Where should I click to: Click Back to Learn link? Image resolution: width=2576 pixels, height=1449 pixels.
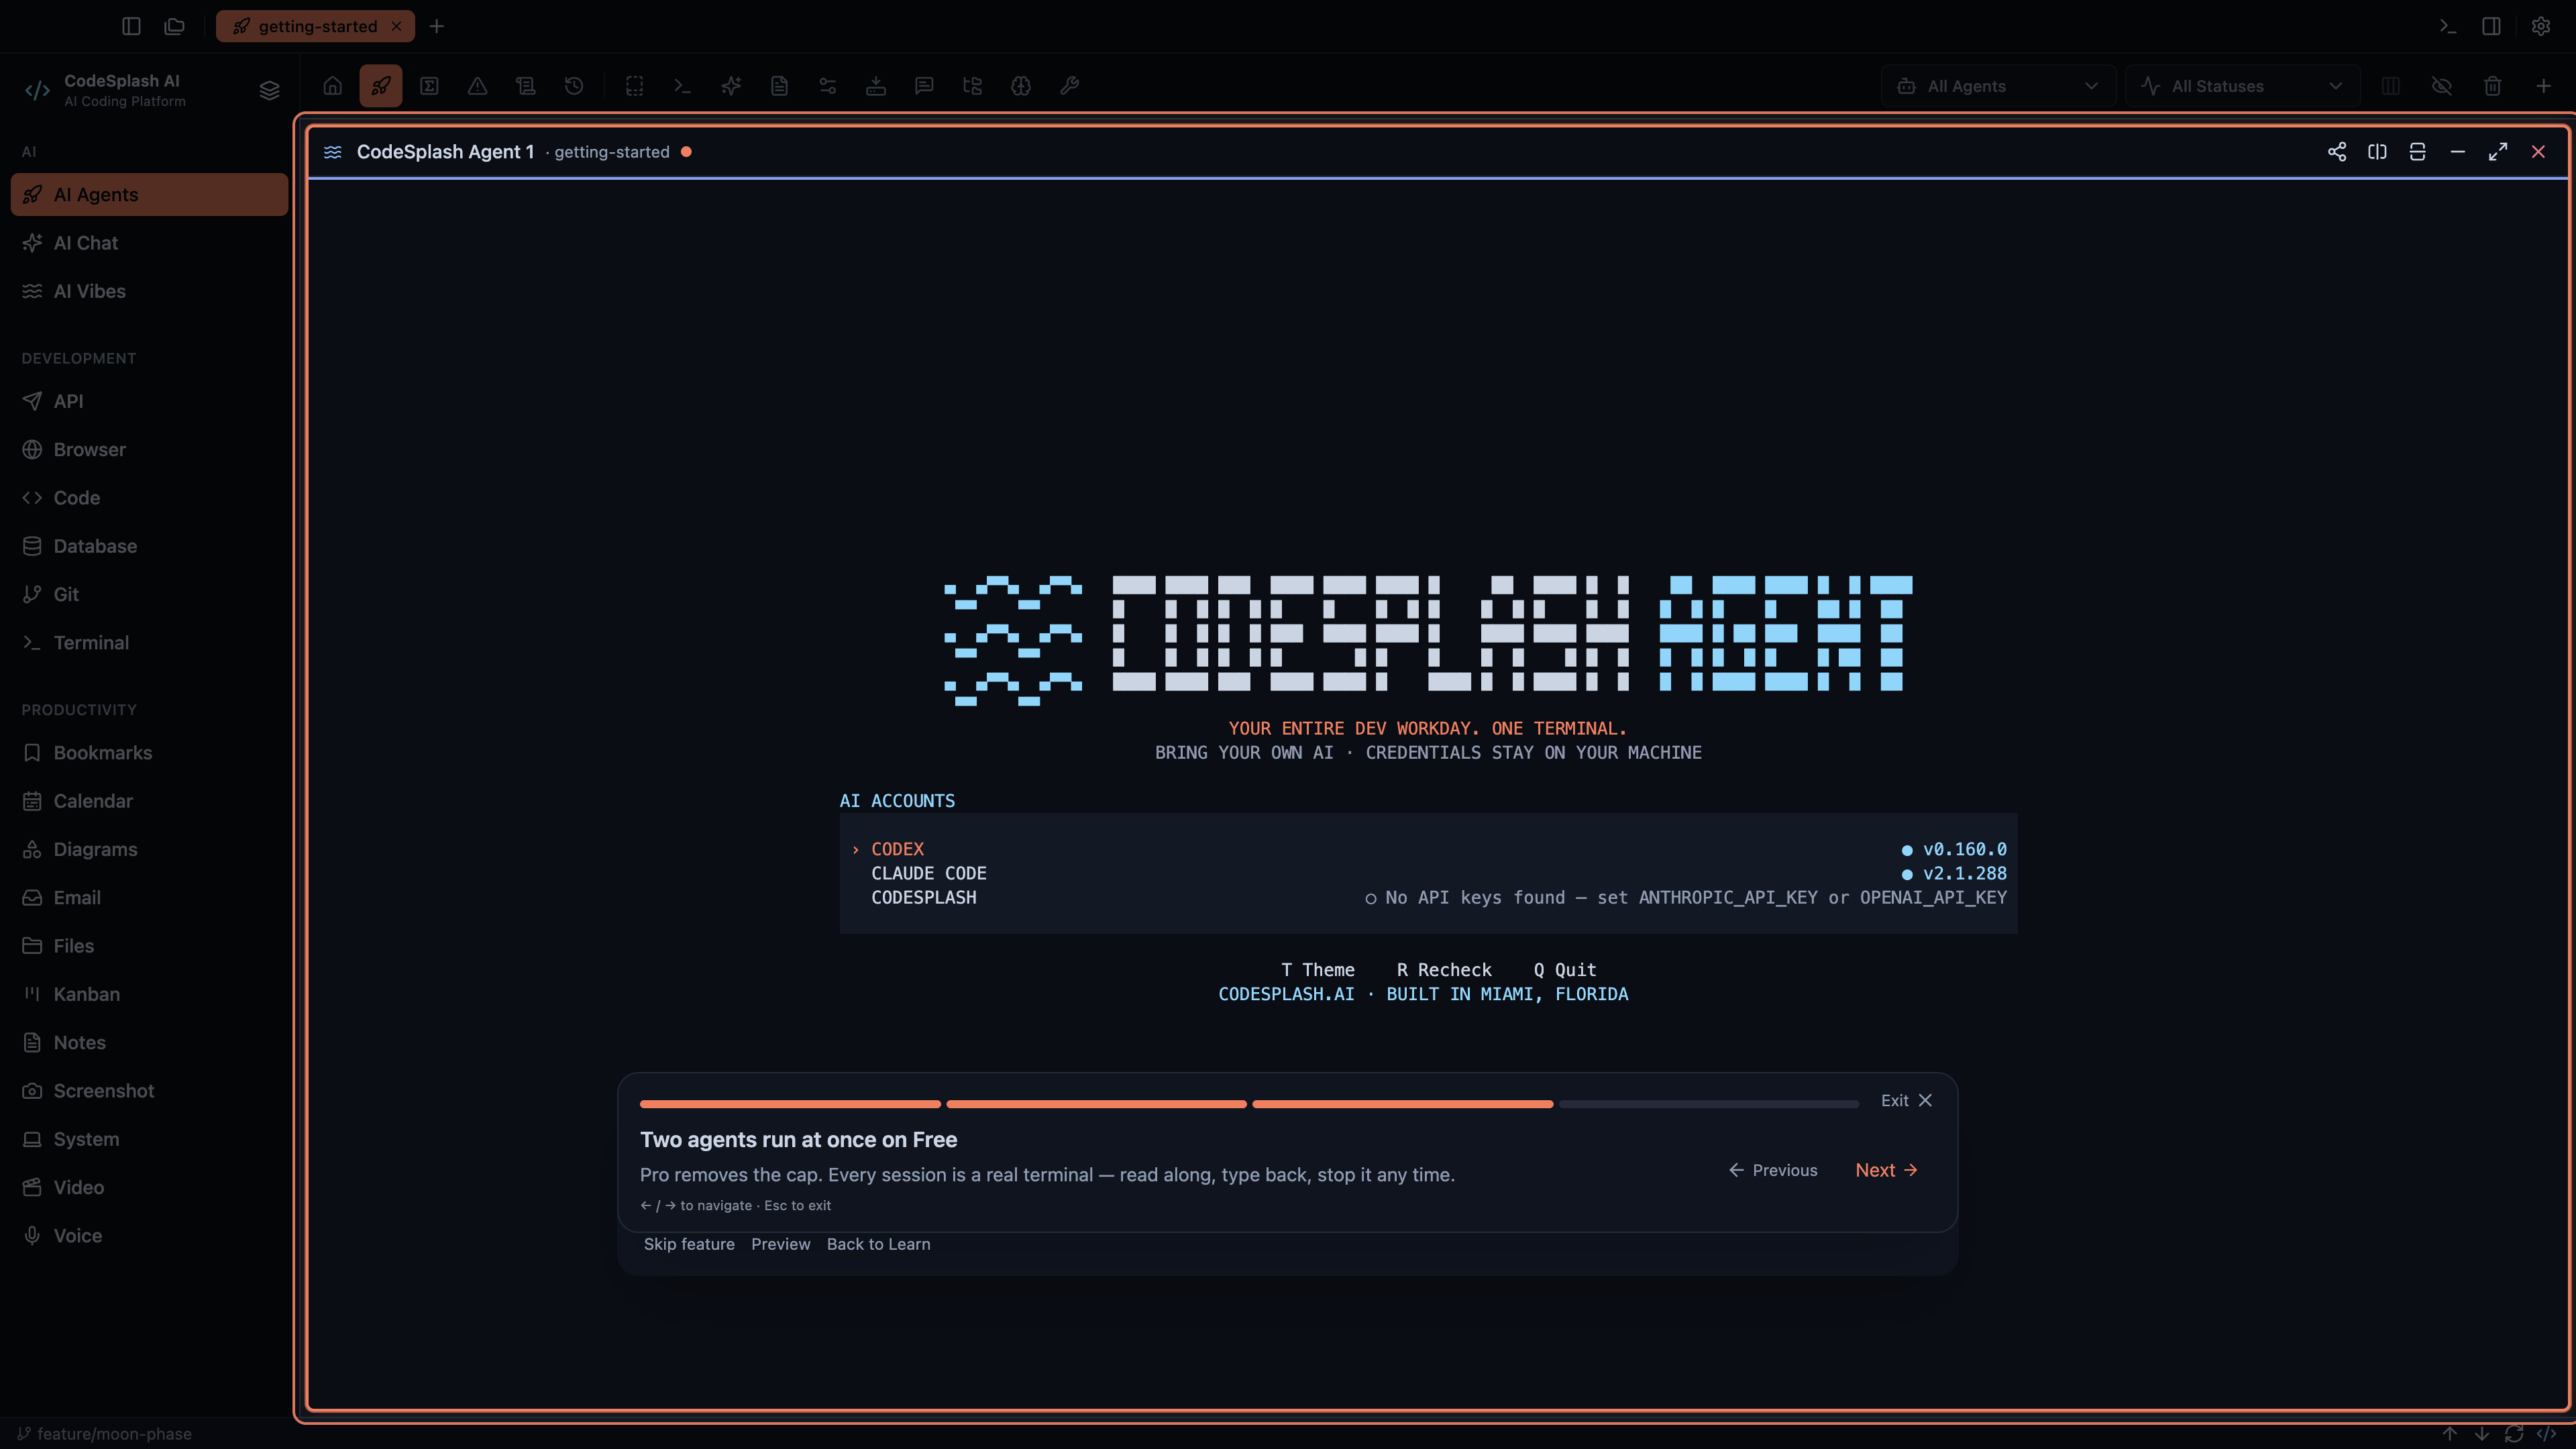click(878, 1244)
